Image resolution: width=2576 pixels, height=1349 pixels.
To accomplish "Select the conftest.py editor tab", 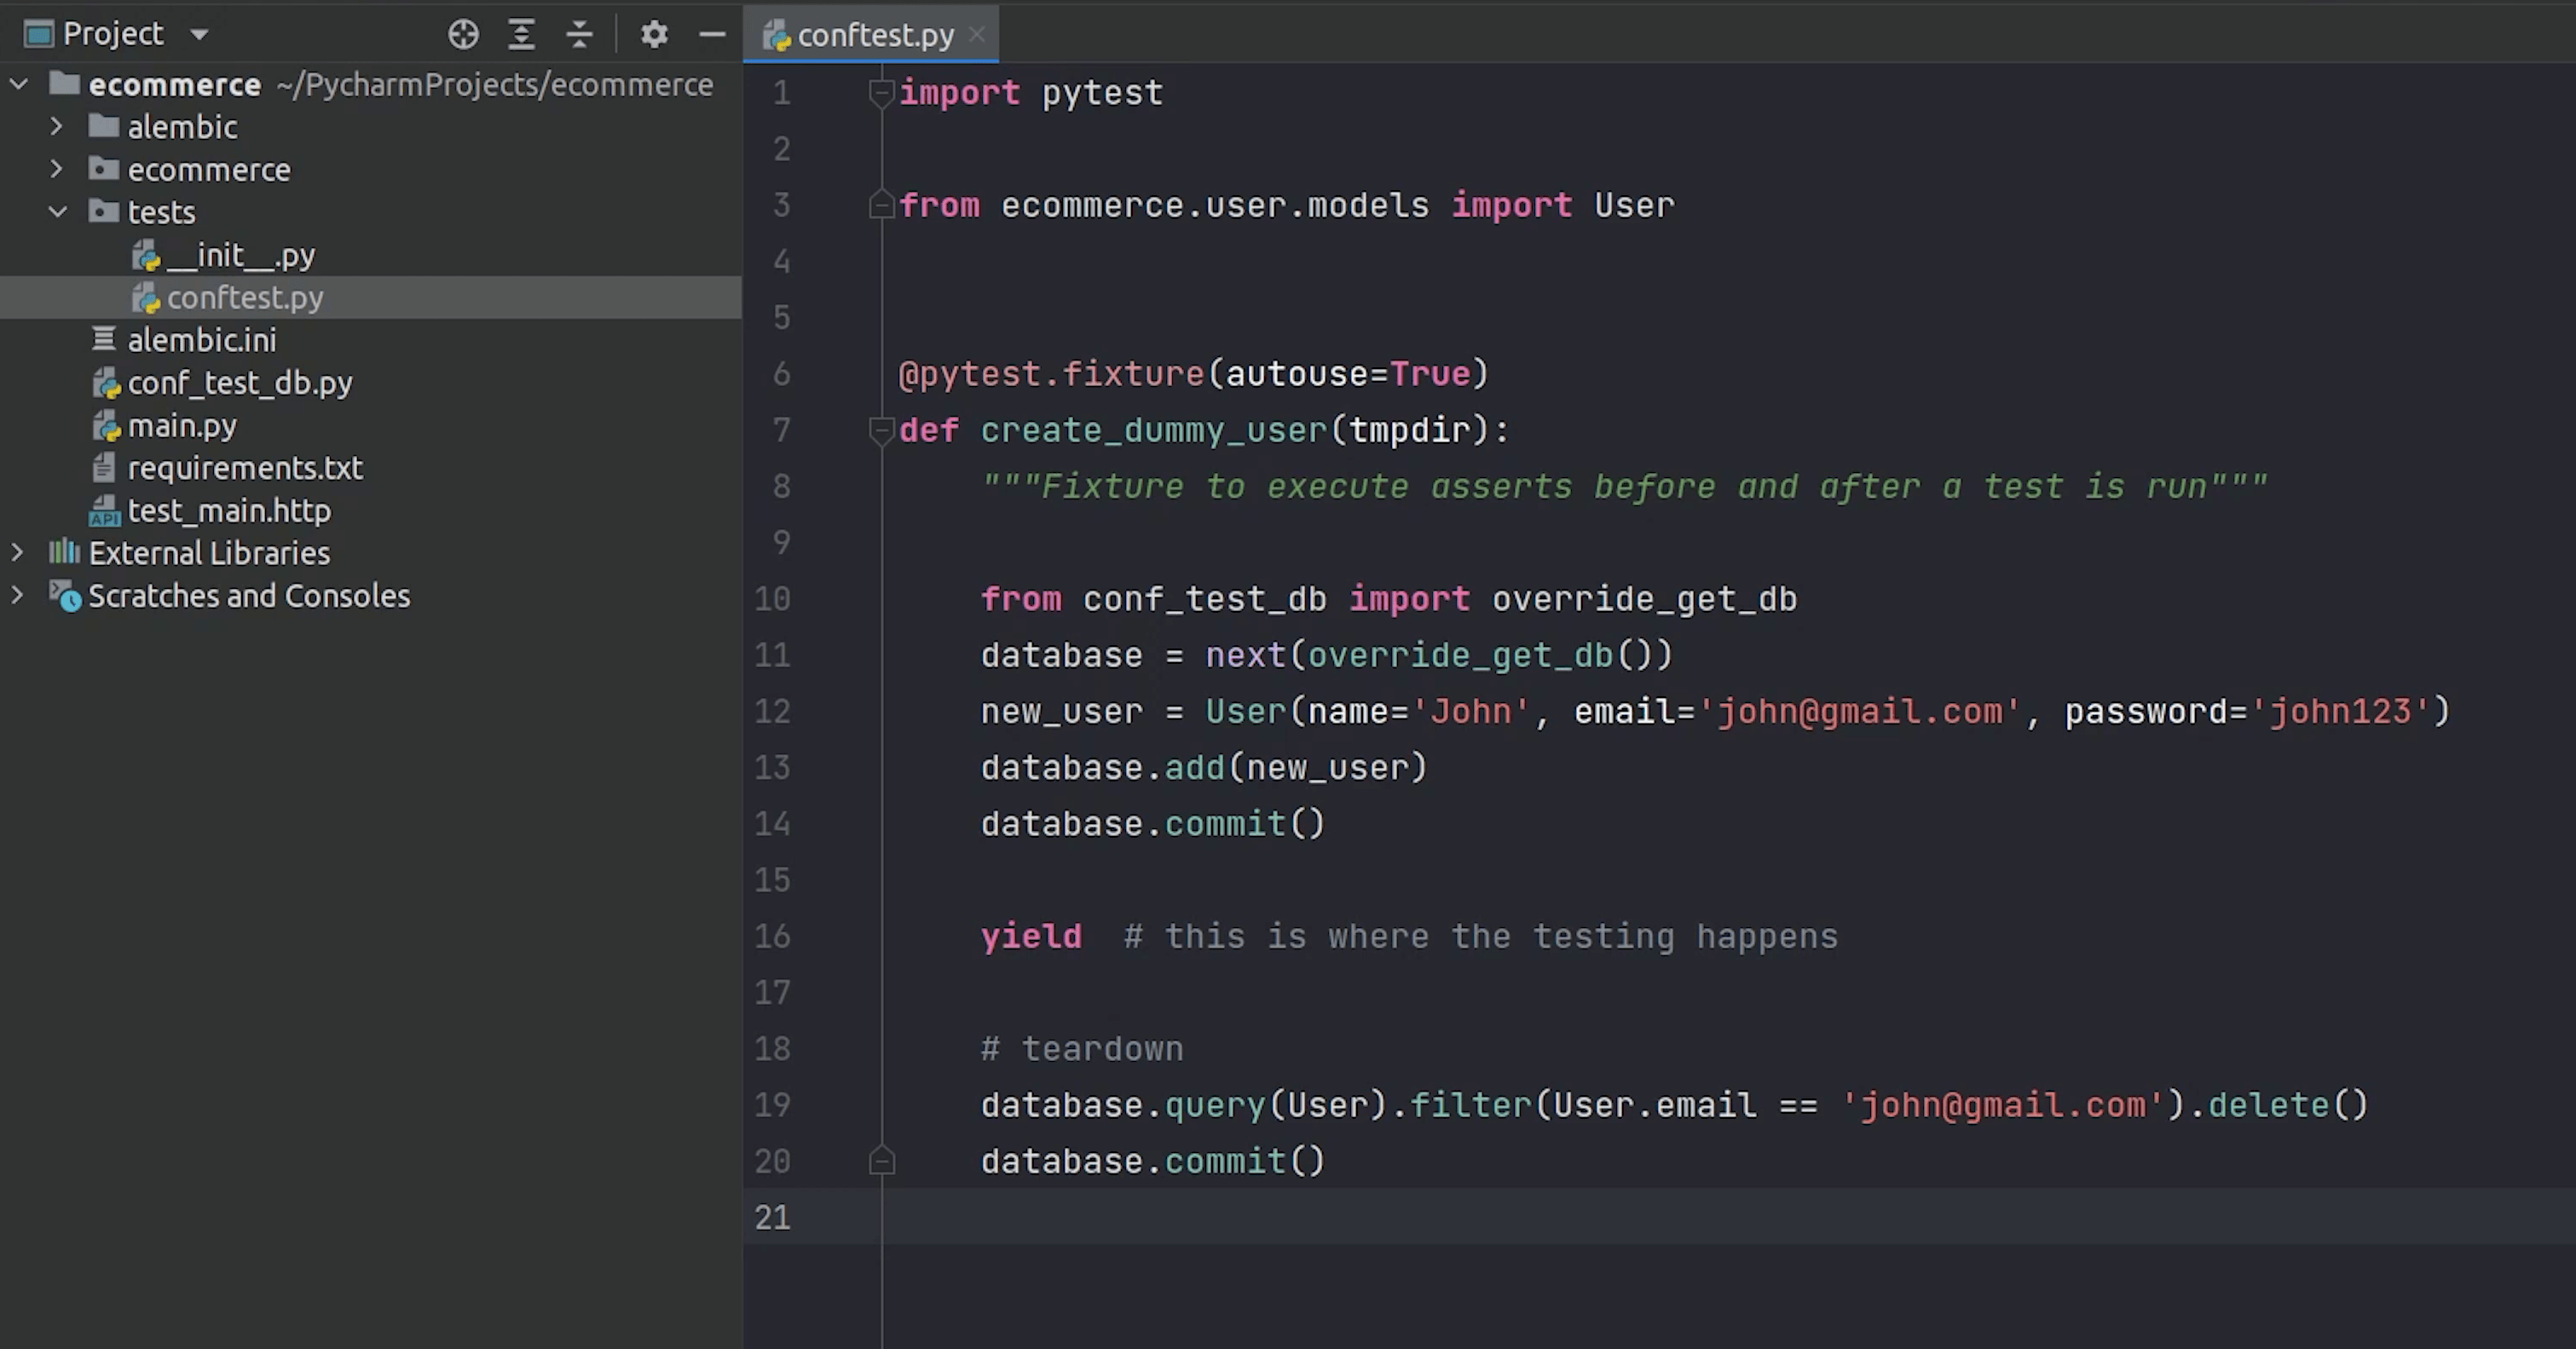I will coord(874,35).
